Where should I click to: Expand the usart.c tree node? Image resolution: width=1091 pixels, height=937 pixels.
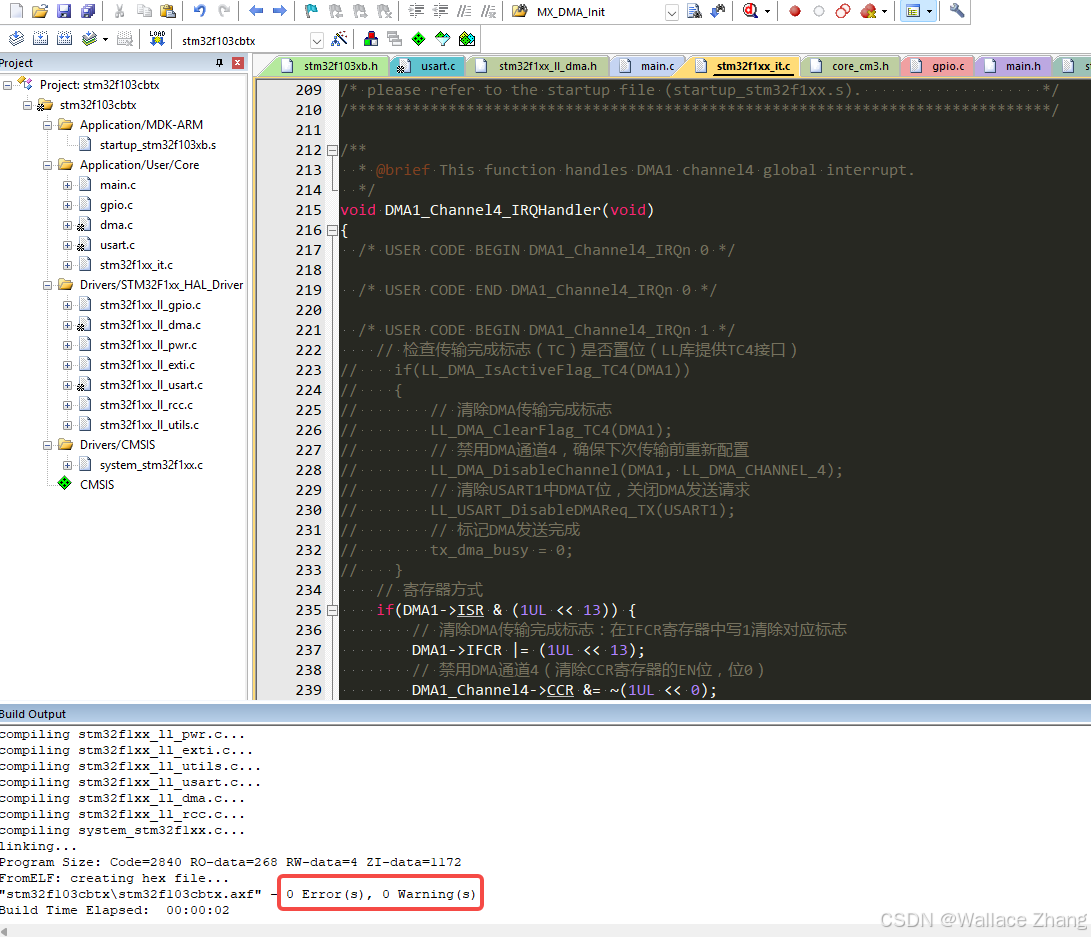tap(67, 246)
